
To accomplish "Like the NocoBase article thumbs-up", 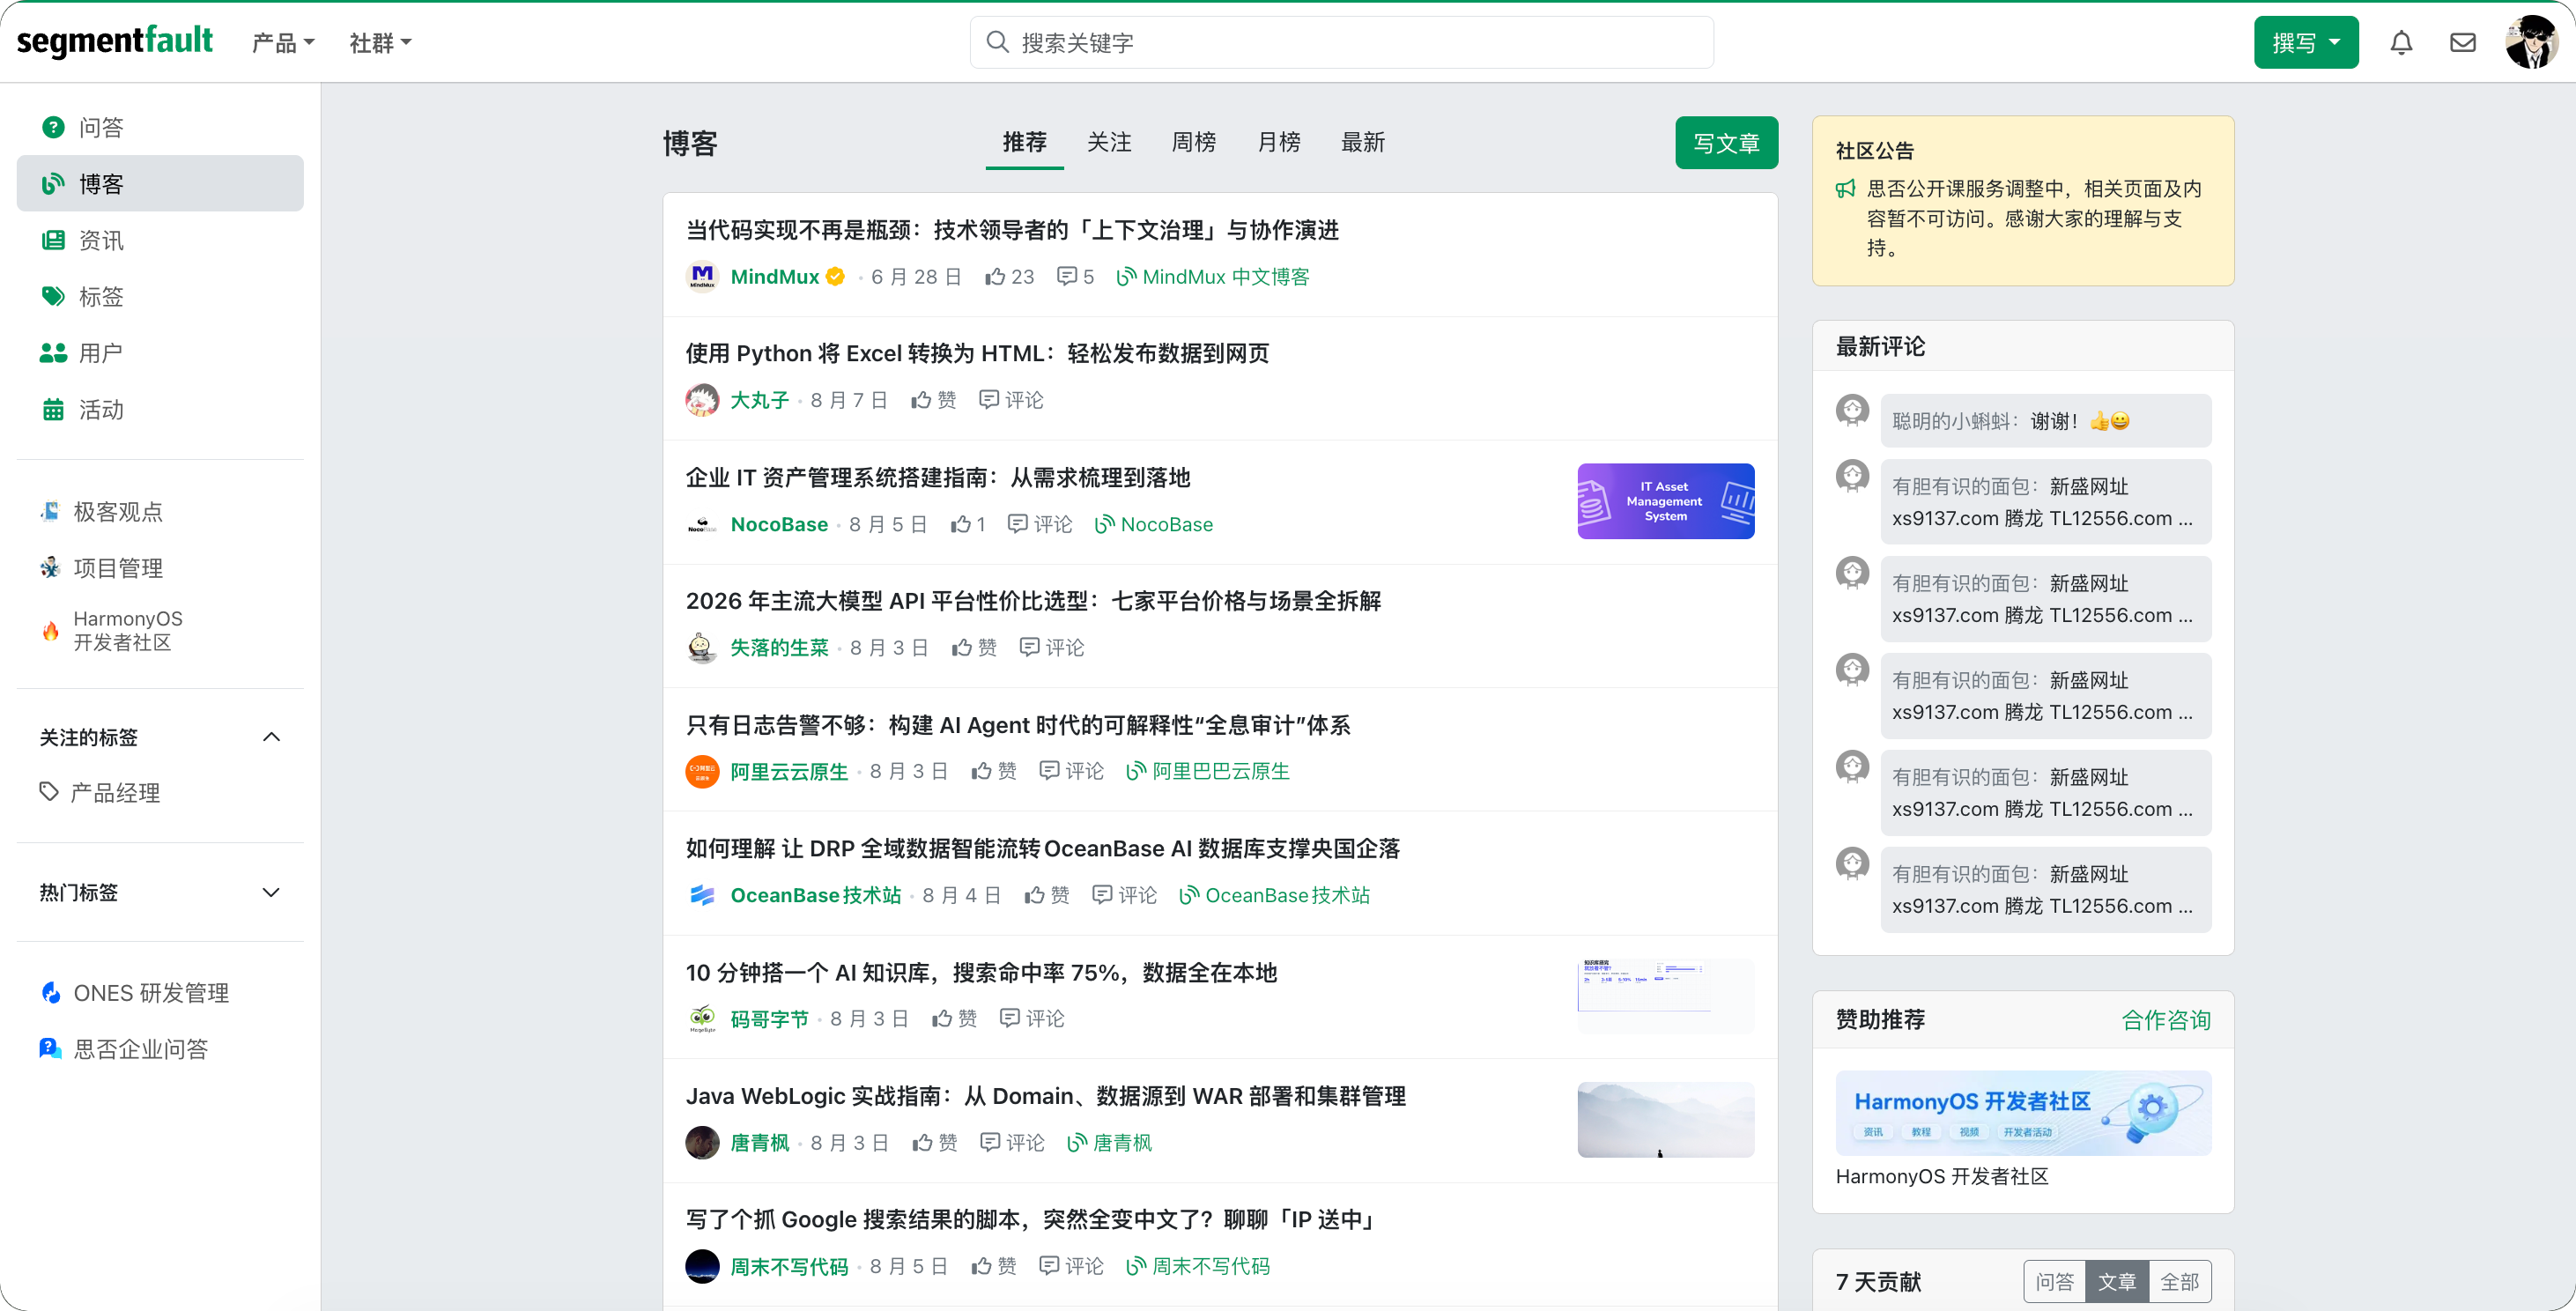I will (968, 524).
